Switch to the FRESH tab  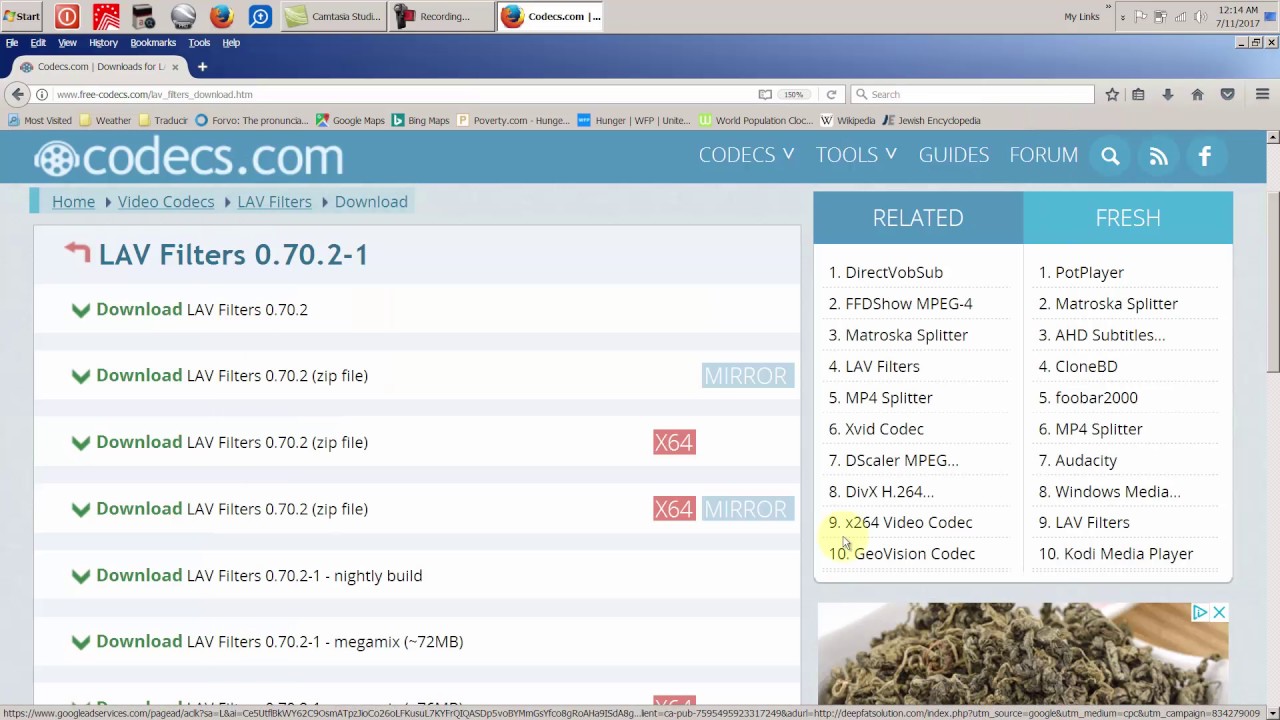(1128, 218)
